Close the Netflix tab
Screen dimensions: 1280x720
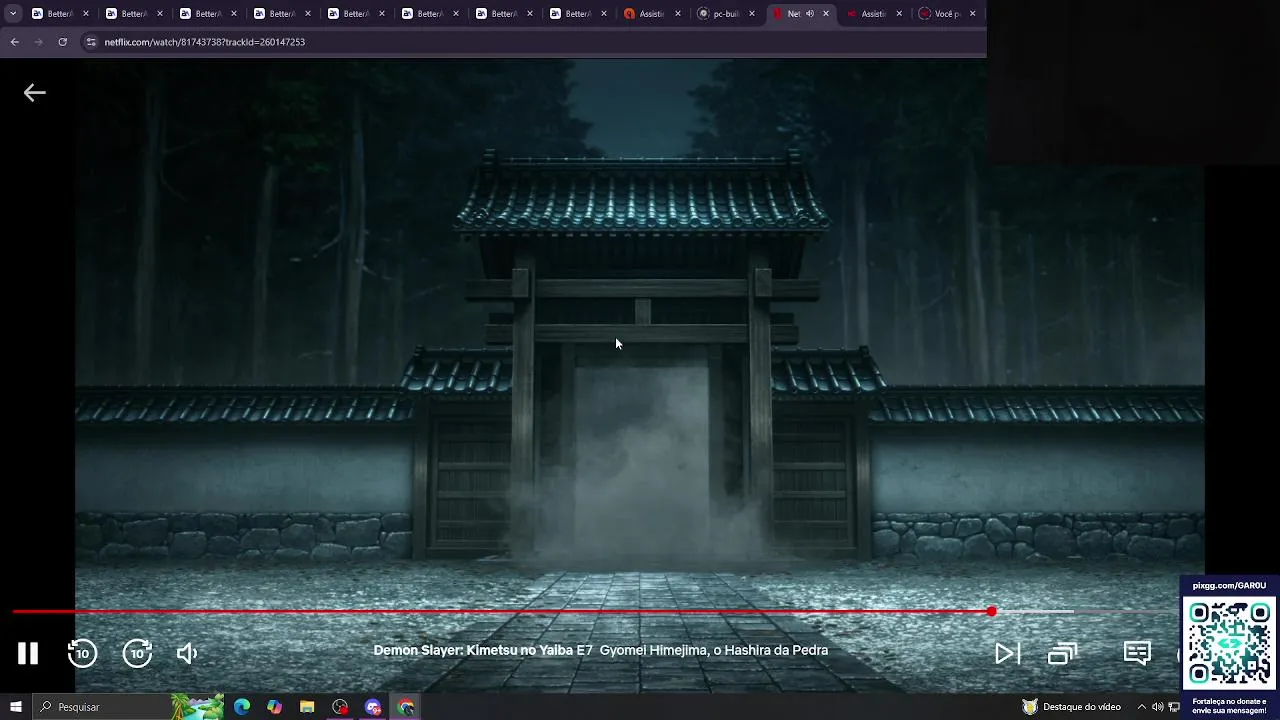point(826,14)
